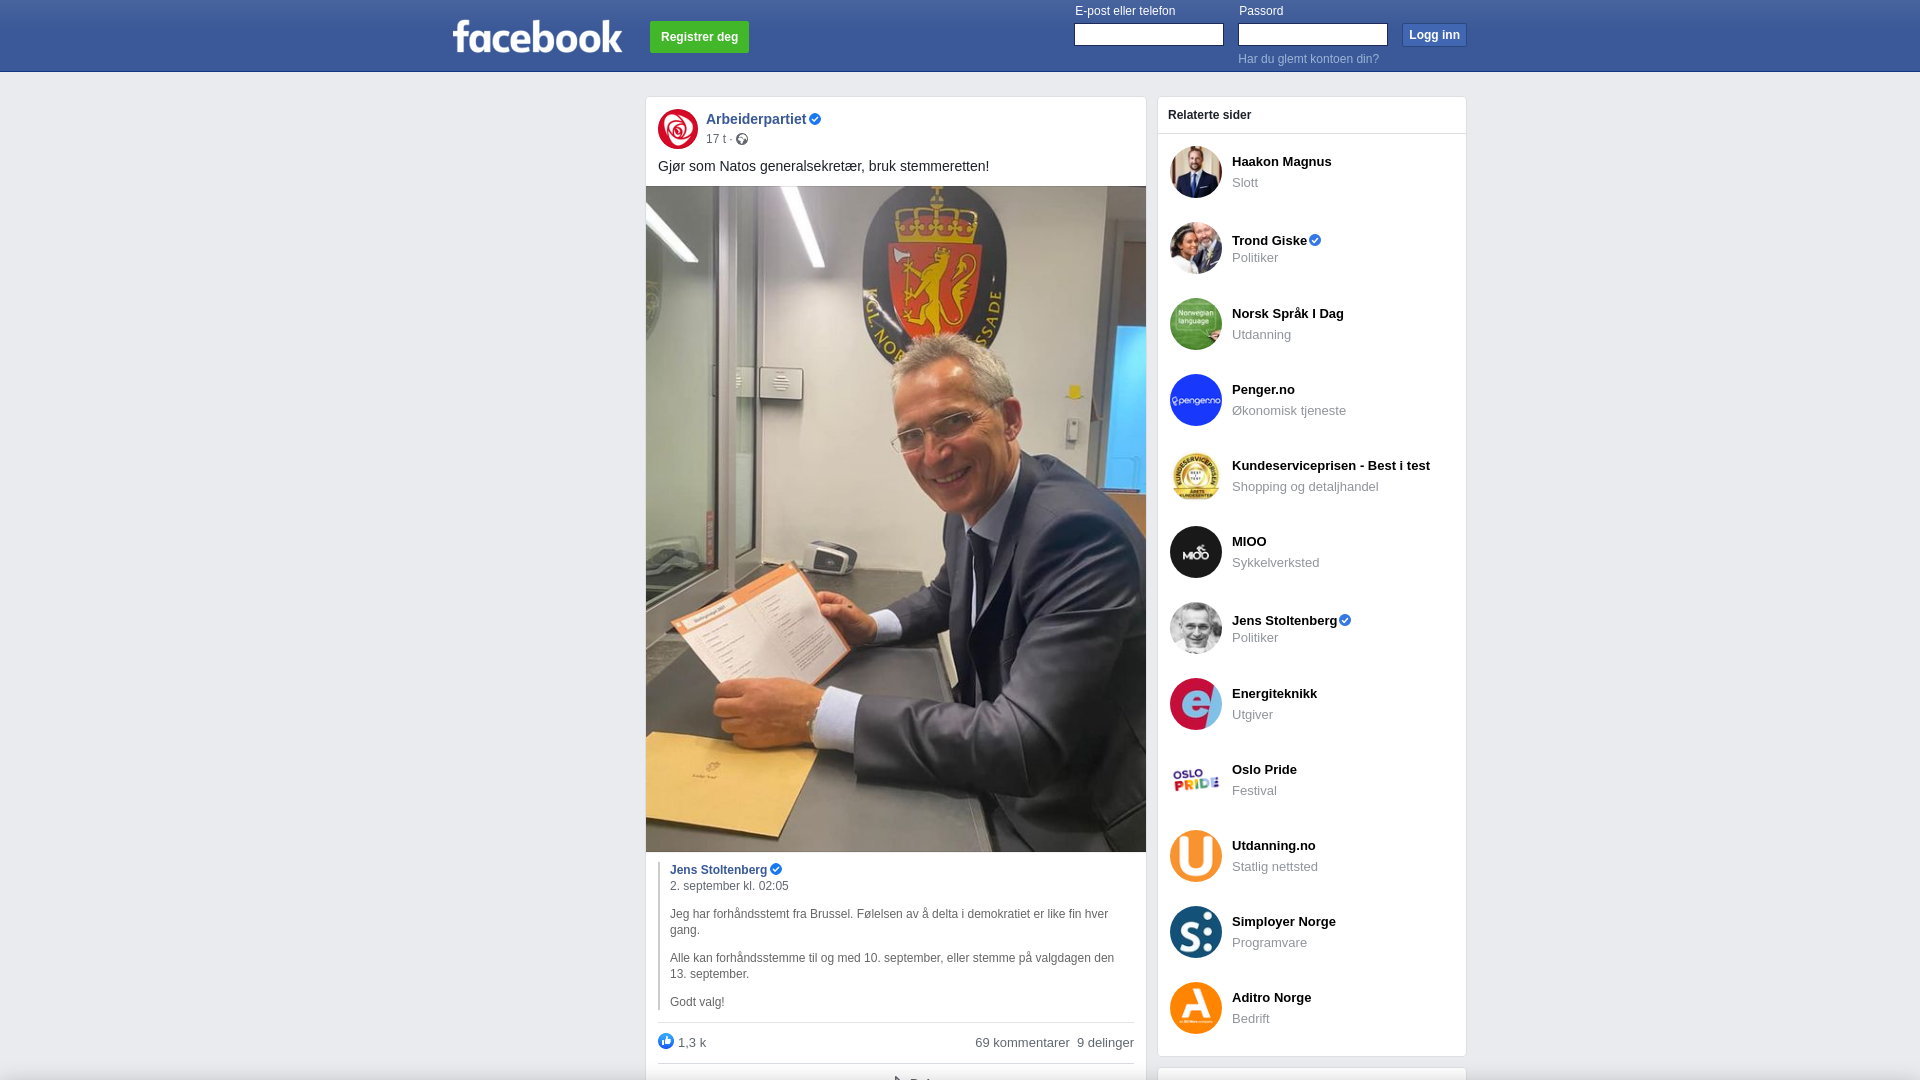Viewport: 1920px width, 1080px height.
Task: Focus the Passord input field
Action: click(1313, 35)
